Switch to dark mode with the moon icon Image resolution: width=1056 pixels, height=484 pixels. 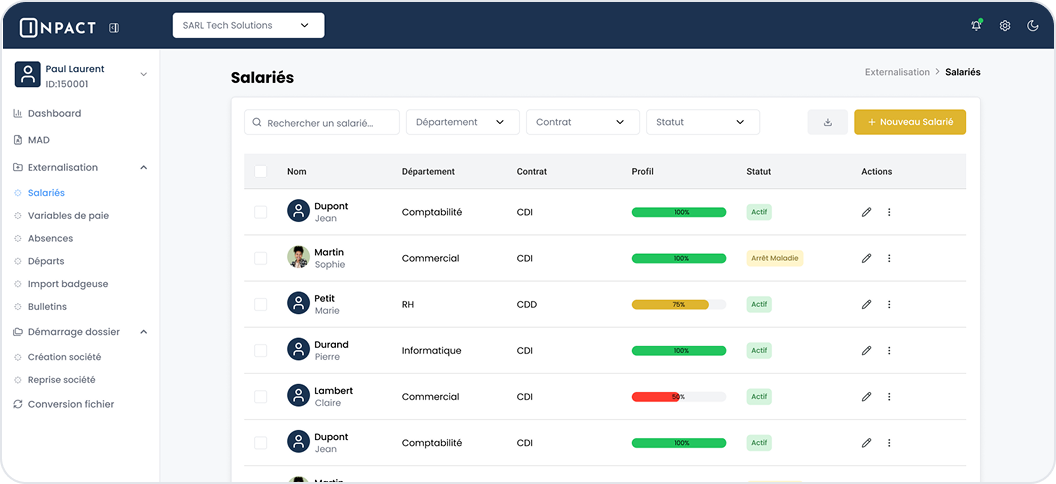click(x=1032, y=26)
